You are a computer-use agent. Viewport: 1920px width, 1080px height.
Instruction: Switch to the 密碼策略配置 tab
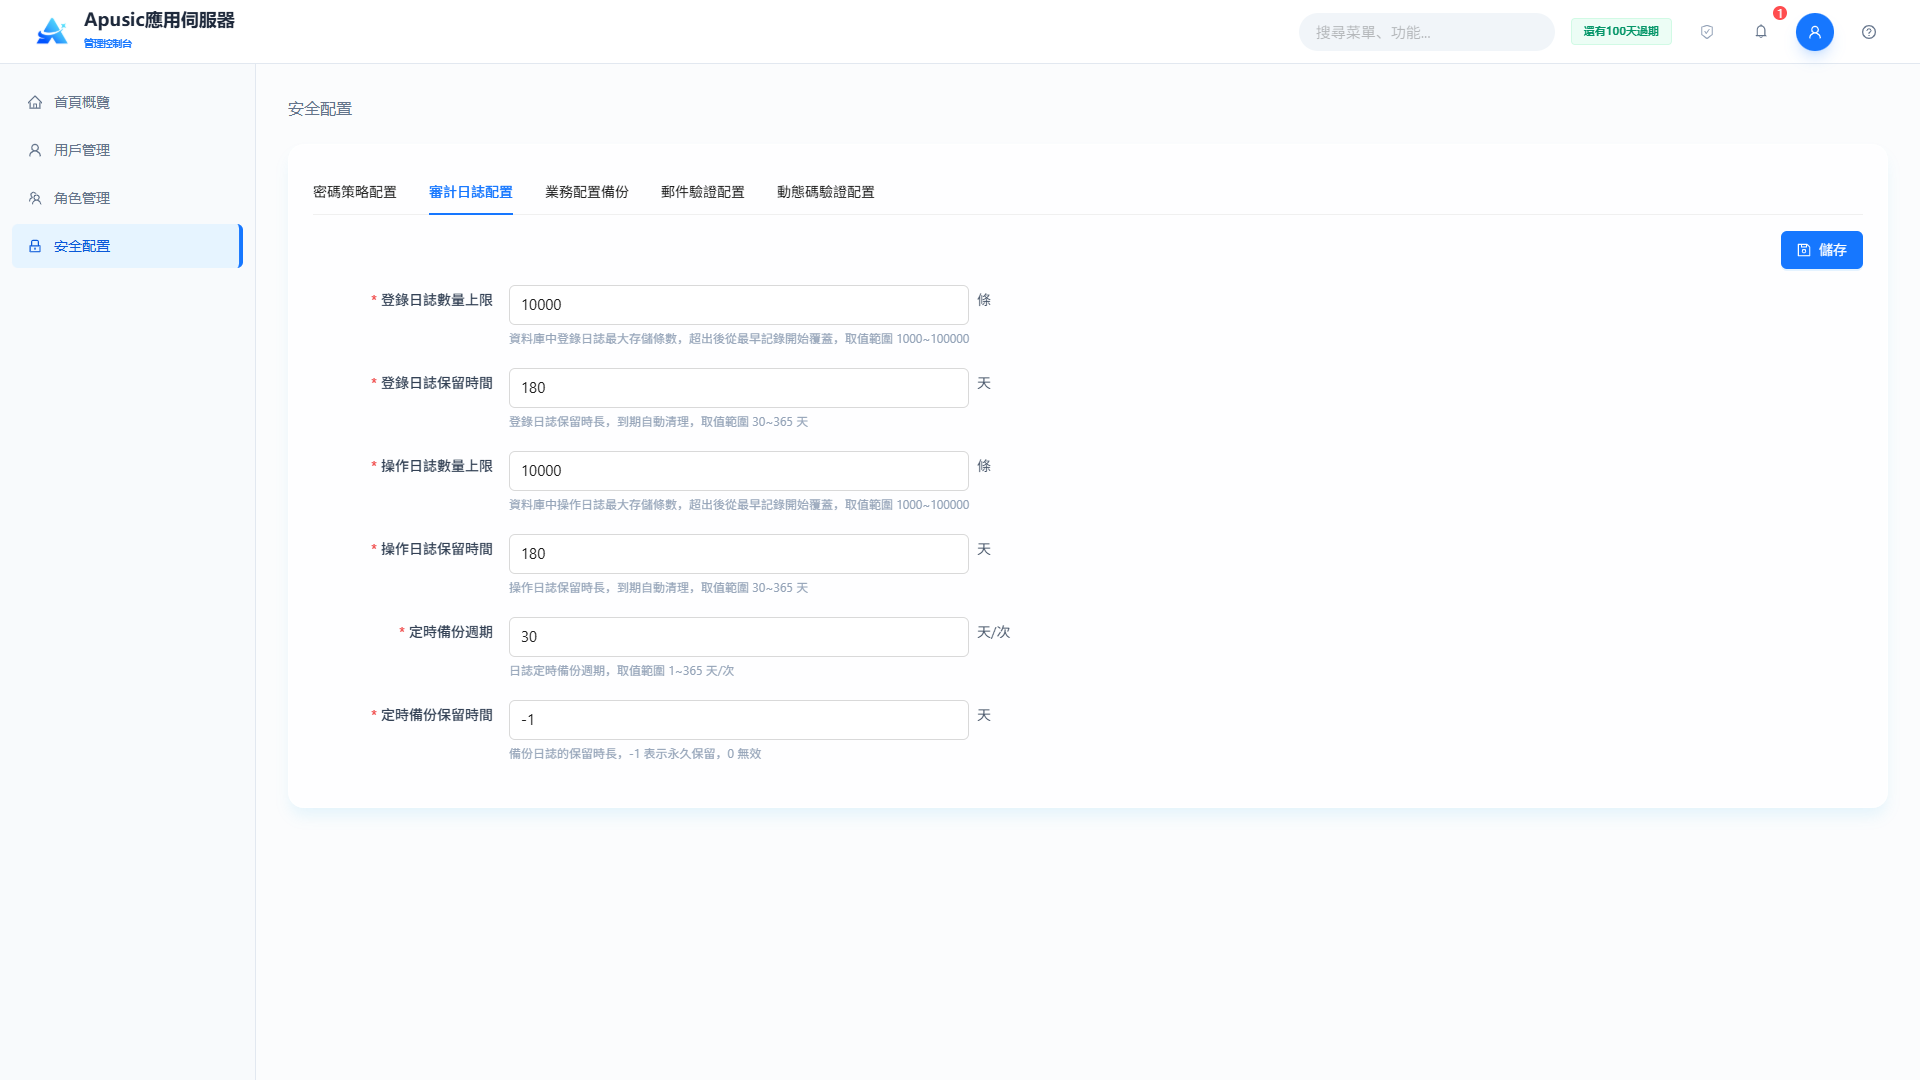tap(355, 192)
